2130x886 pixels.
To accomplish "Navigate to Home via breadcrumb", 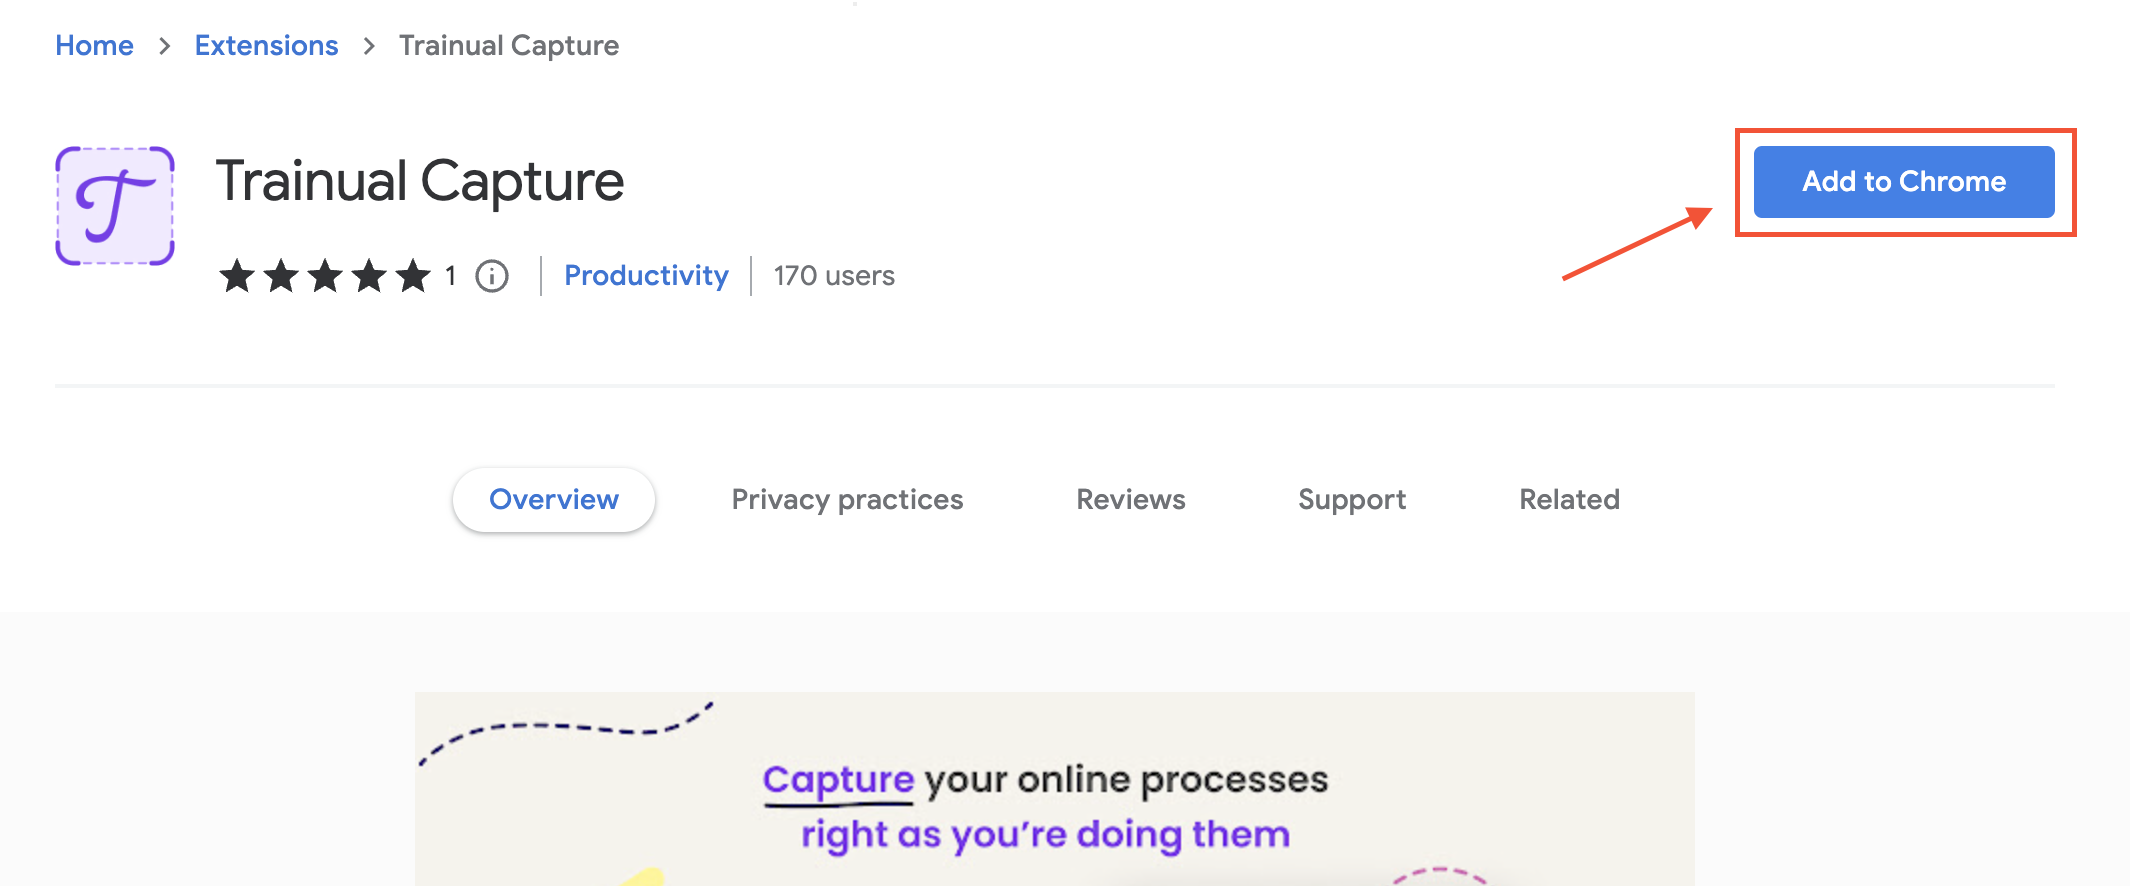I will 95,45.
